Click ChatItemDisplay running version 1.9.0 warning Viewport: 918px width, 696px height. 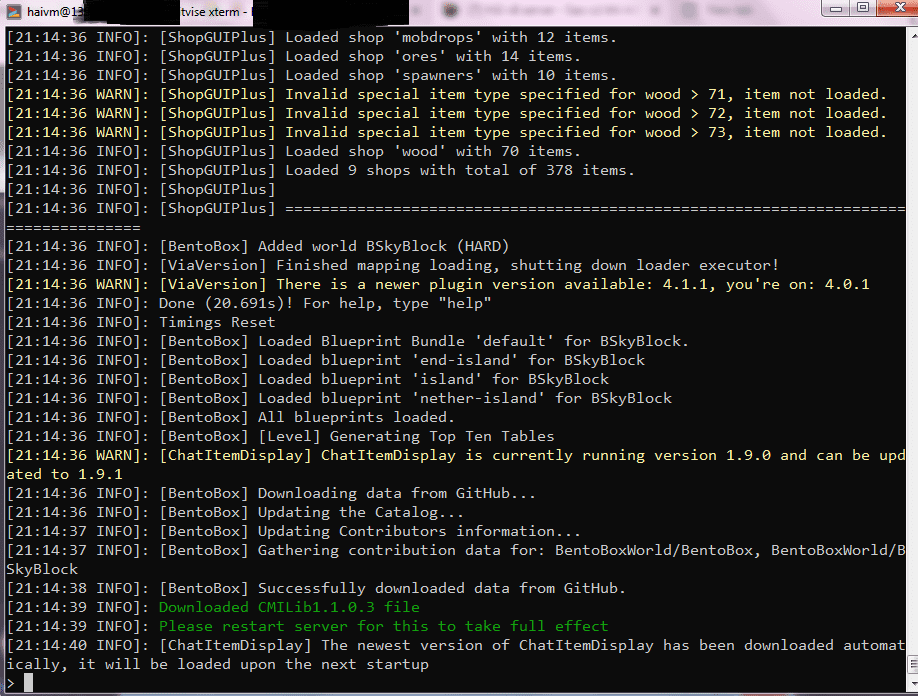pos(456,455)
